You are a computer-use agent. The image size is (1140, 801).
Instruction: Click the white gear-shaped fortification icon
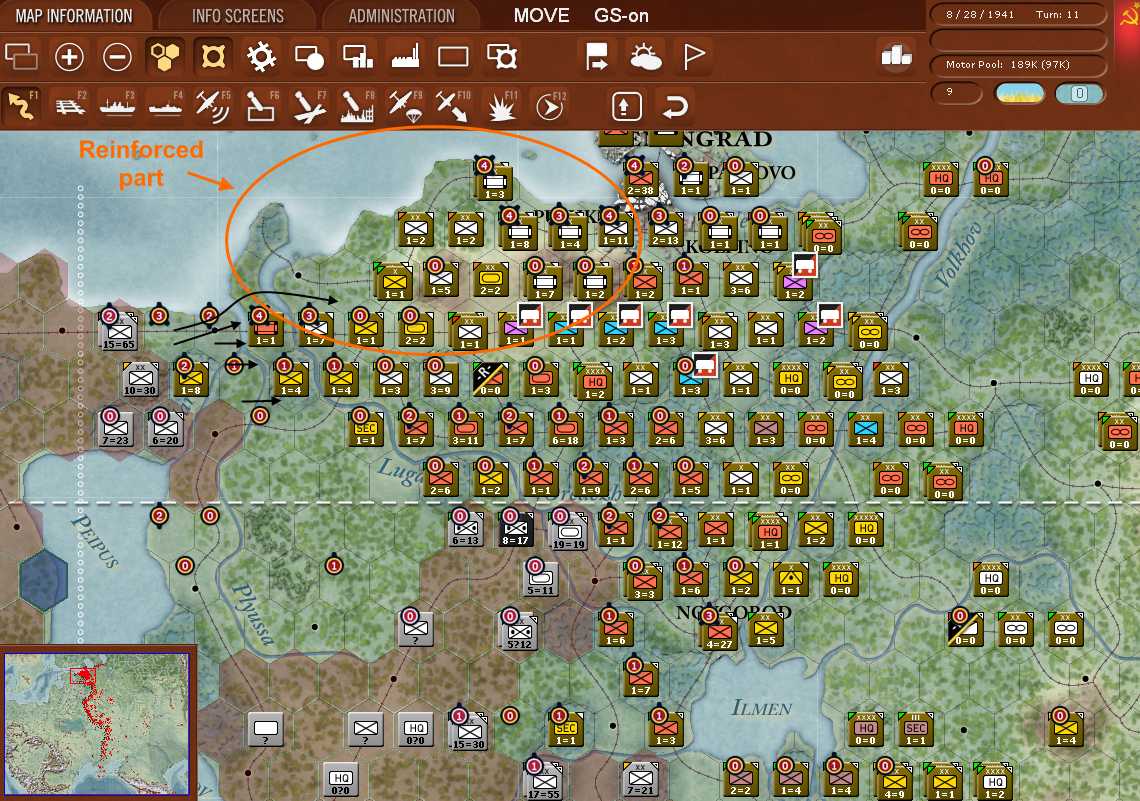261,57
